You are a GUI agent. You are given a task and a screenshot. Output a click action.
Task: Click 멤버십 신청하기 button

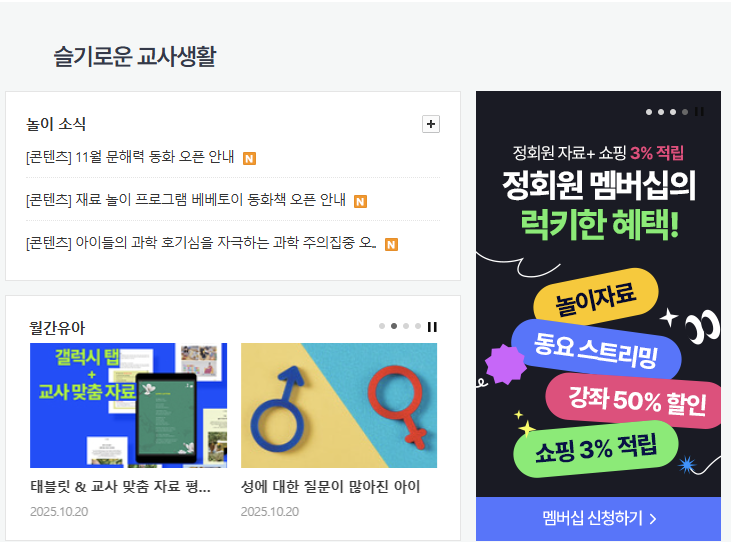599,518
